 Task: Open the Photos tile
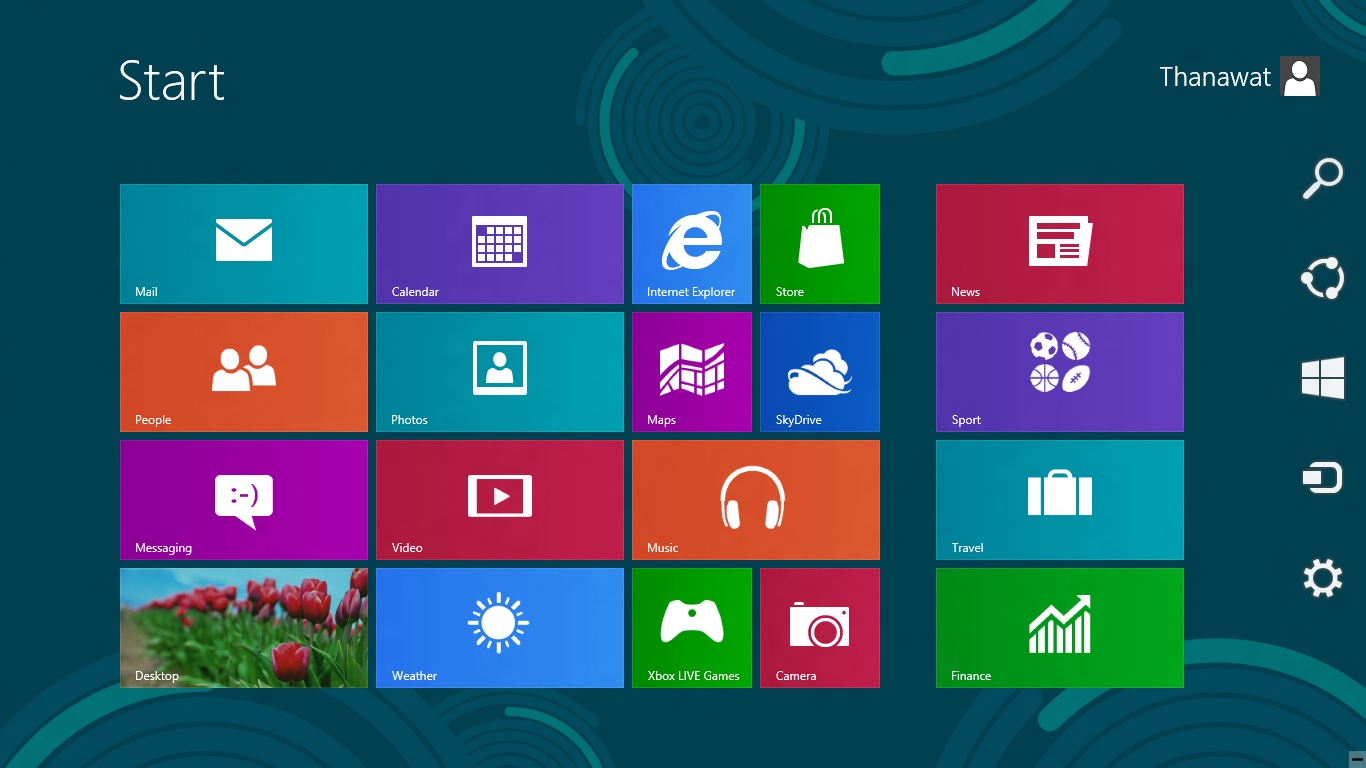500,372
